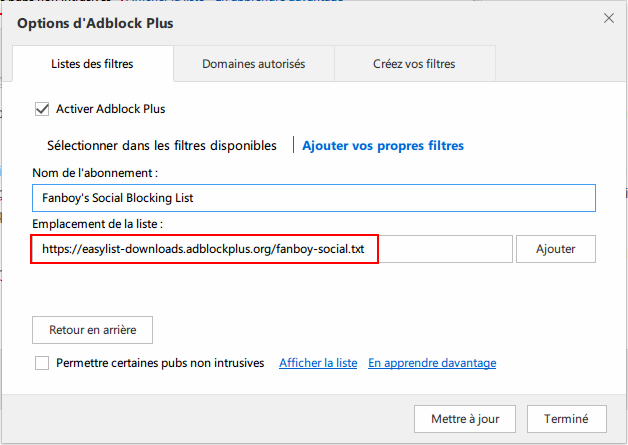The height and width of the screenshot is (445, 628).
Task: Open Ajouter vos propres filtres link
Action: pyautogui.click(x=383, y=145)
